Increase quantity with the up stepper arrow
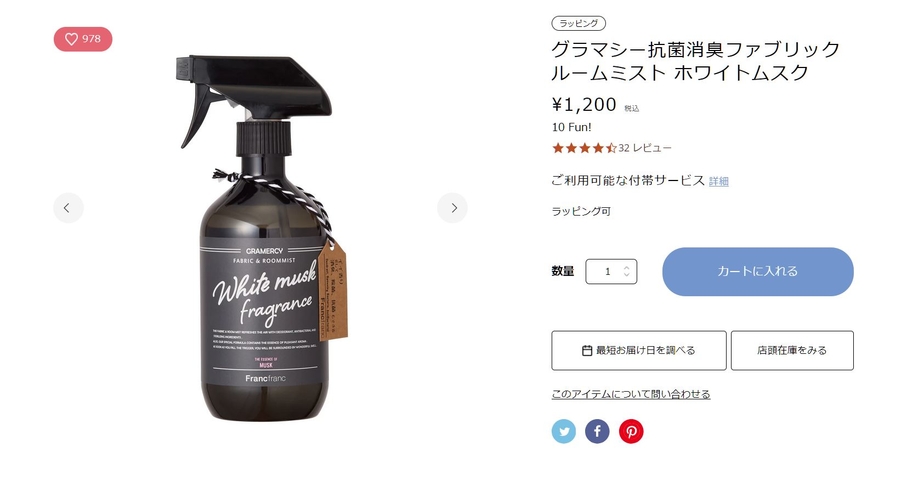The height and width of the screenshot is (480, 907). [626, 268]
